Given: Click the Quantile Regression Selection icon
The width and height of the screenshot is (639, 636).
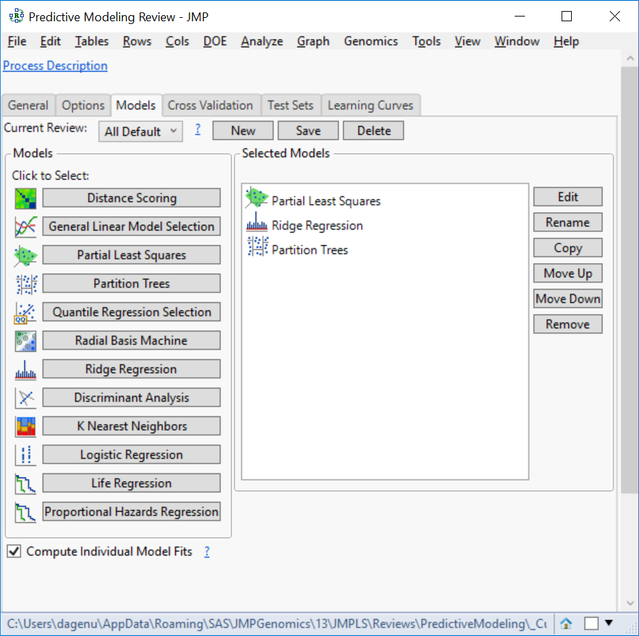Looking at the screenshot, I should pyautogui.click(x=25, y=312).
